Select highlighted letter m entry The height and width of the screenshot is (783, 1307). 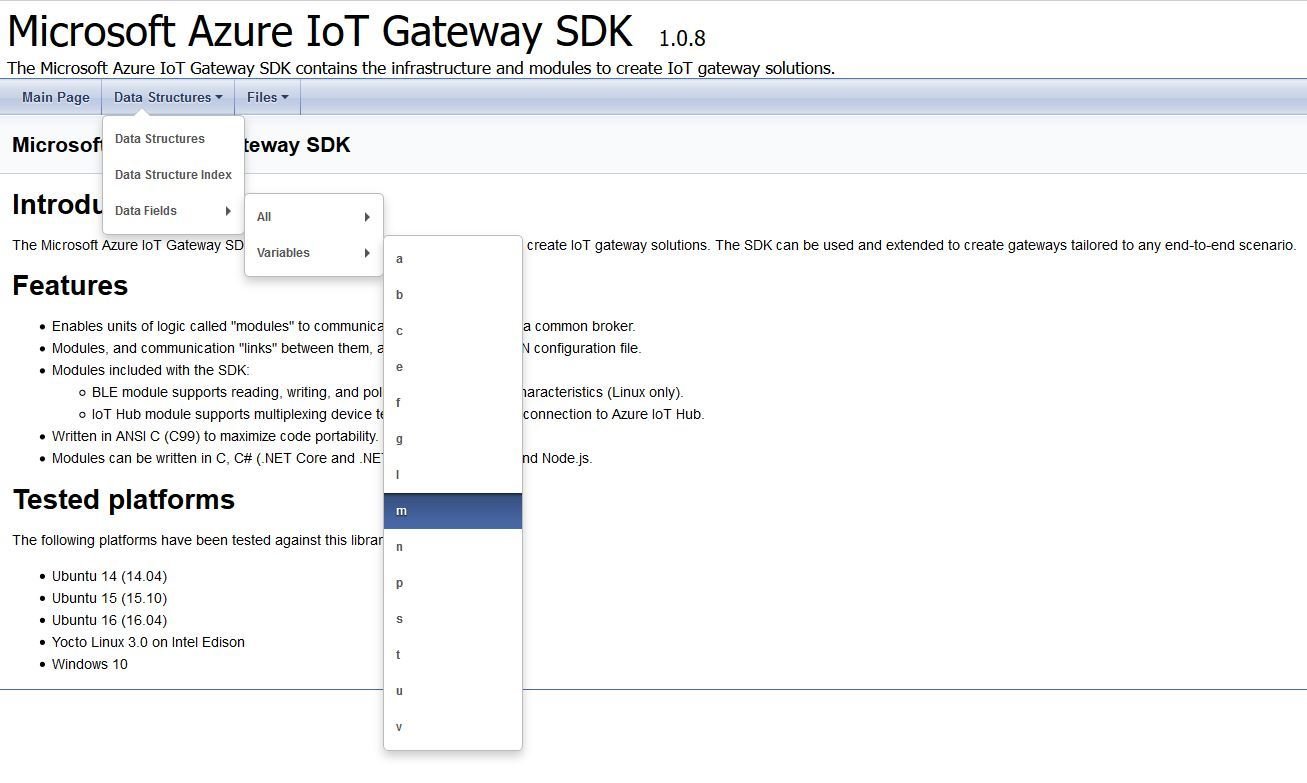pos(453,511)
